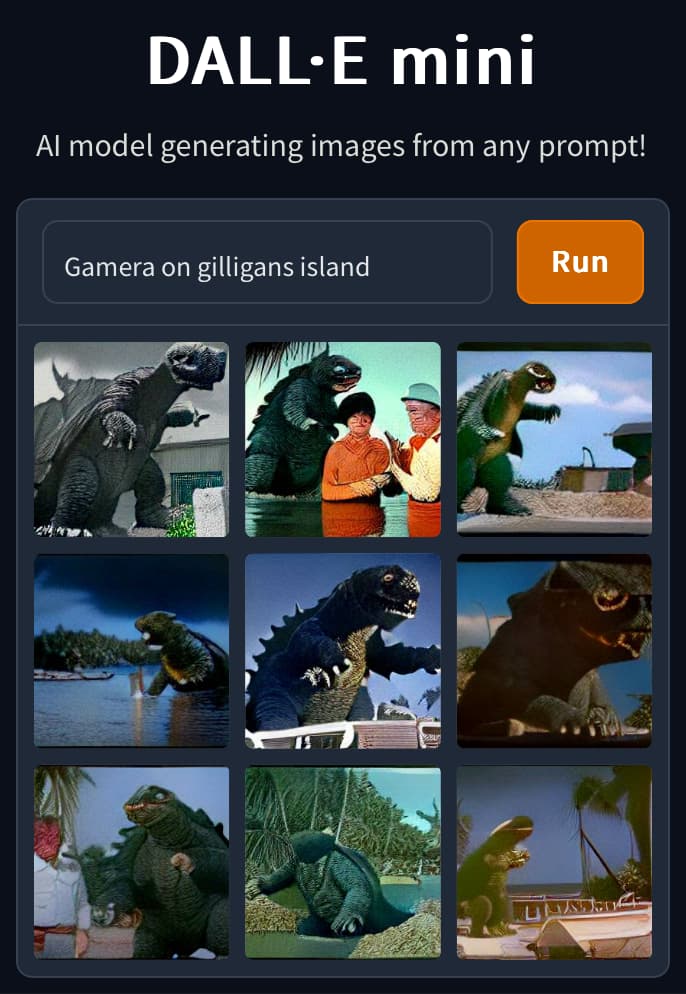
Task: Select the image of monster wading in blue lagoon
Action: pyautogui.click(x=131, y=650)
